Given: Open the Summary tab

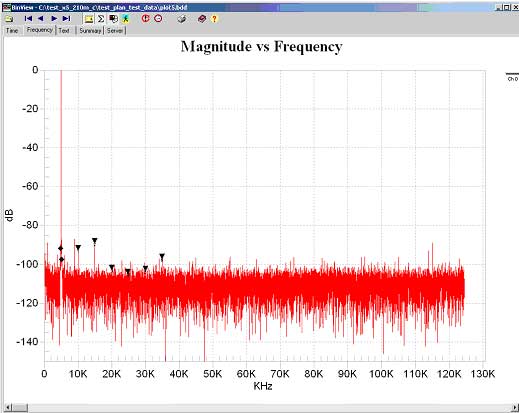Looking at the screenshot, I should [x=90, y=30].
